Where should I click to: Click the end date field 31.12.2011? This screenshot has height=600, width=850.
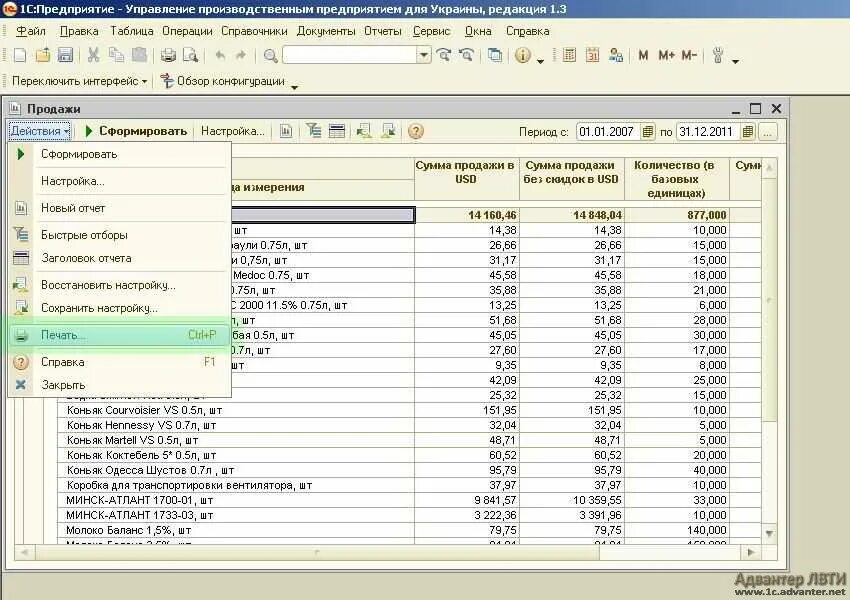point(709,132)
